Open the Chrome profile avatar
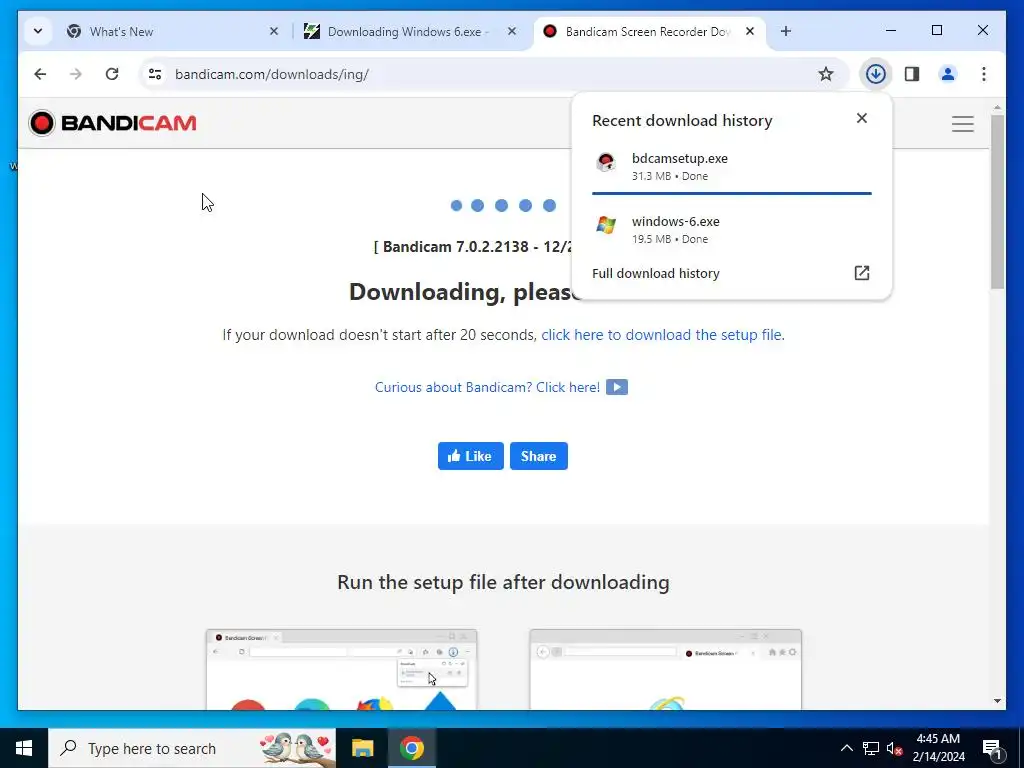This screenshot has width=1024, height=768. (948, 74)
